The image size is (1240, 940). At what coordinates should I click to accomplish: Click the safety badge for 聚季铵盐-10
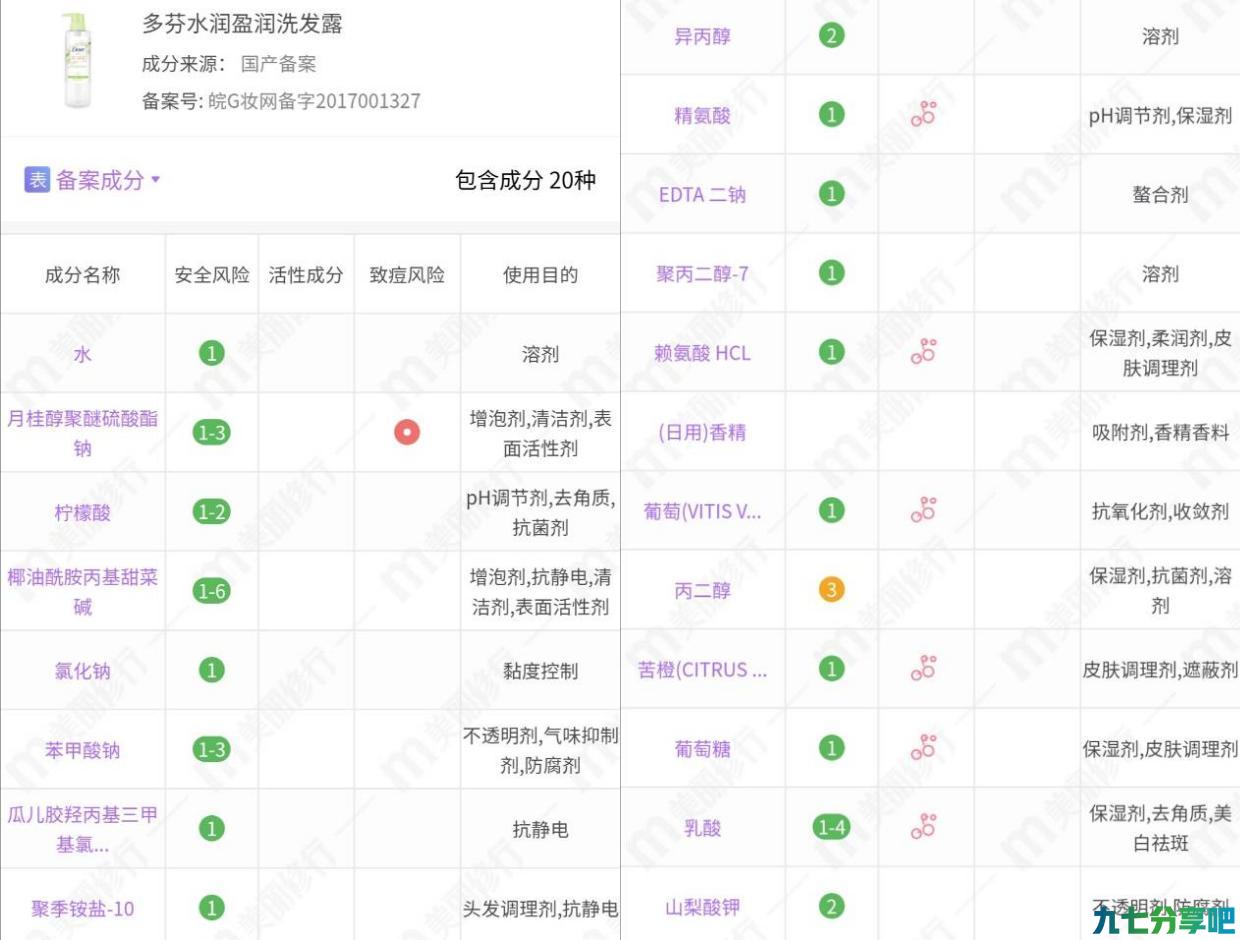click(211, 908)
